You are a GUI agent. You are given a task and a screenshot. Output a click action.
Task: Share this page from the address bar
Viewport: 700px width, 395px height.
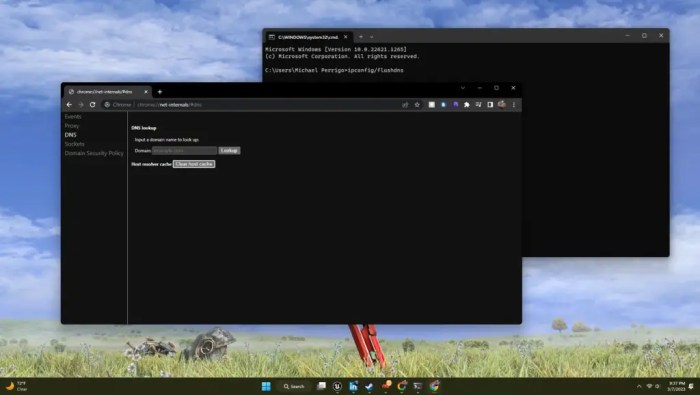[405, 104]
